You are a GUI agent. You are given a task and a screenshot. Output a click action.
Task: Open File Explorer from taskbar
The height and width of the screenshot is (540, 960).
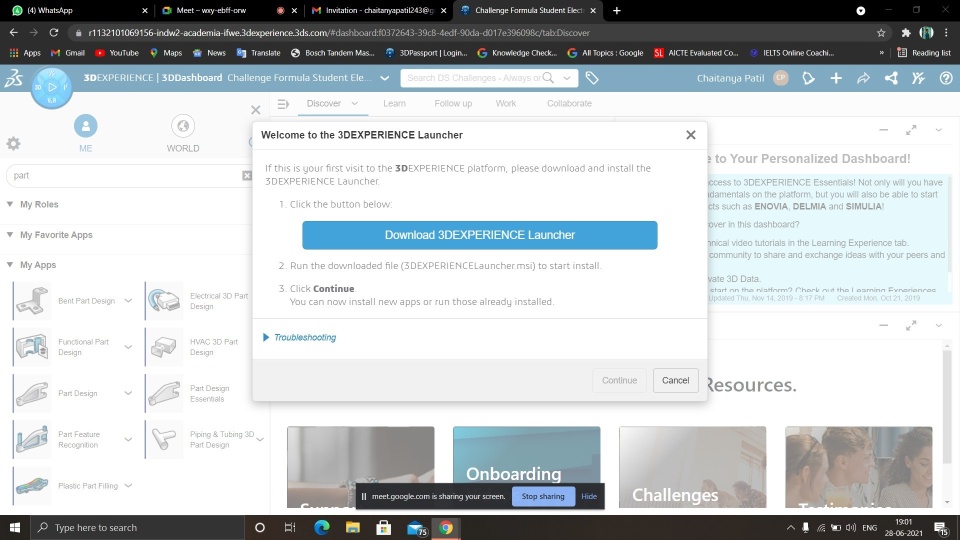tap(353, 527)
